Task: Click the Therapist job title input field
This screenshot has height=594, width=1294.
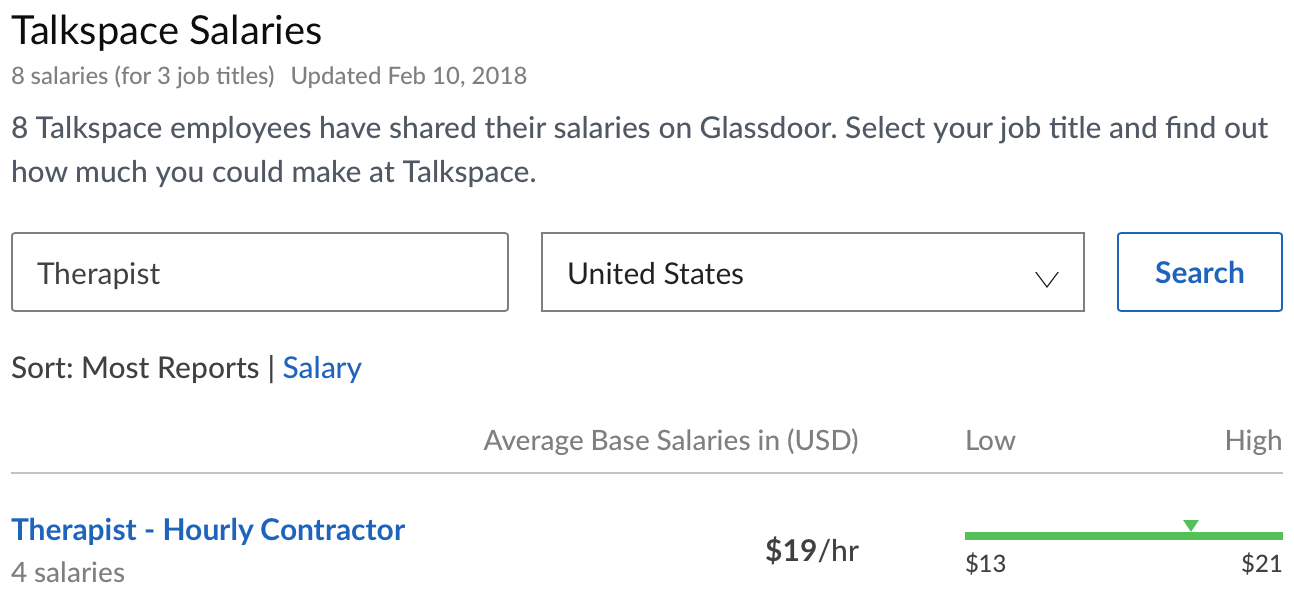Action: pyautogui.click(x=260, y=273)
